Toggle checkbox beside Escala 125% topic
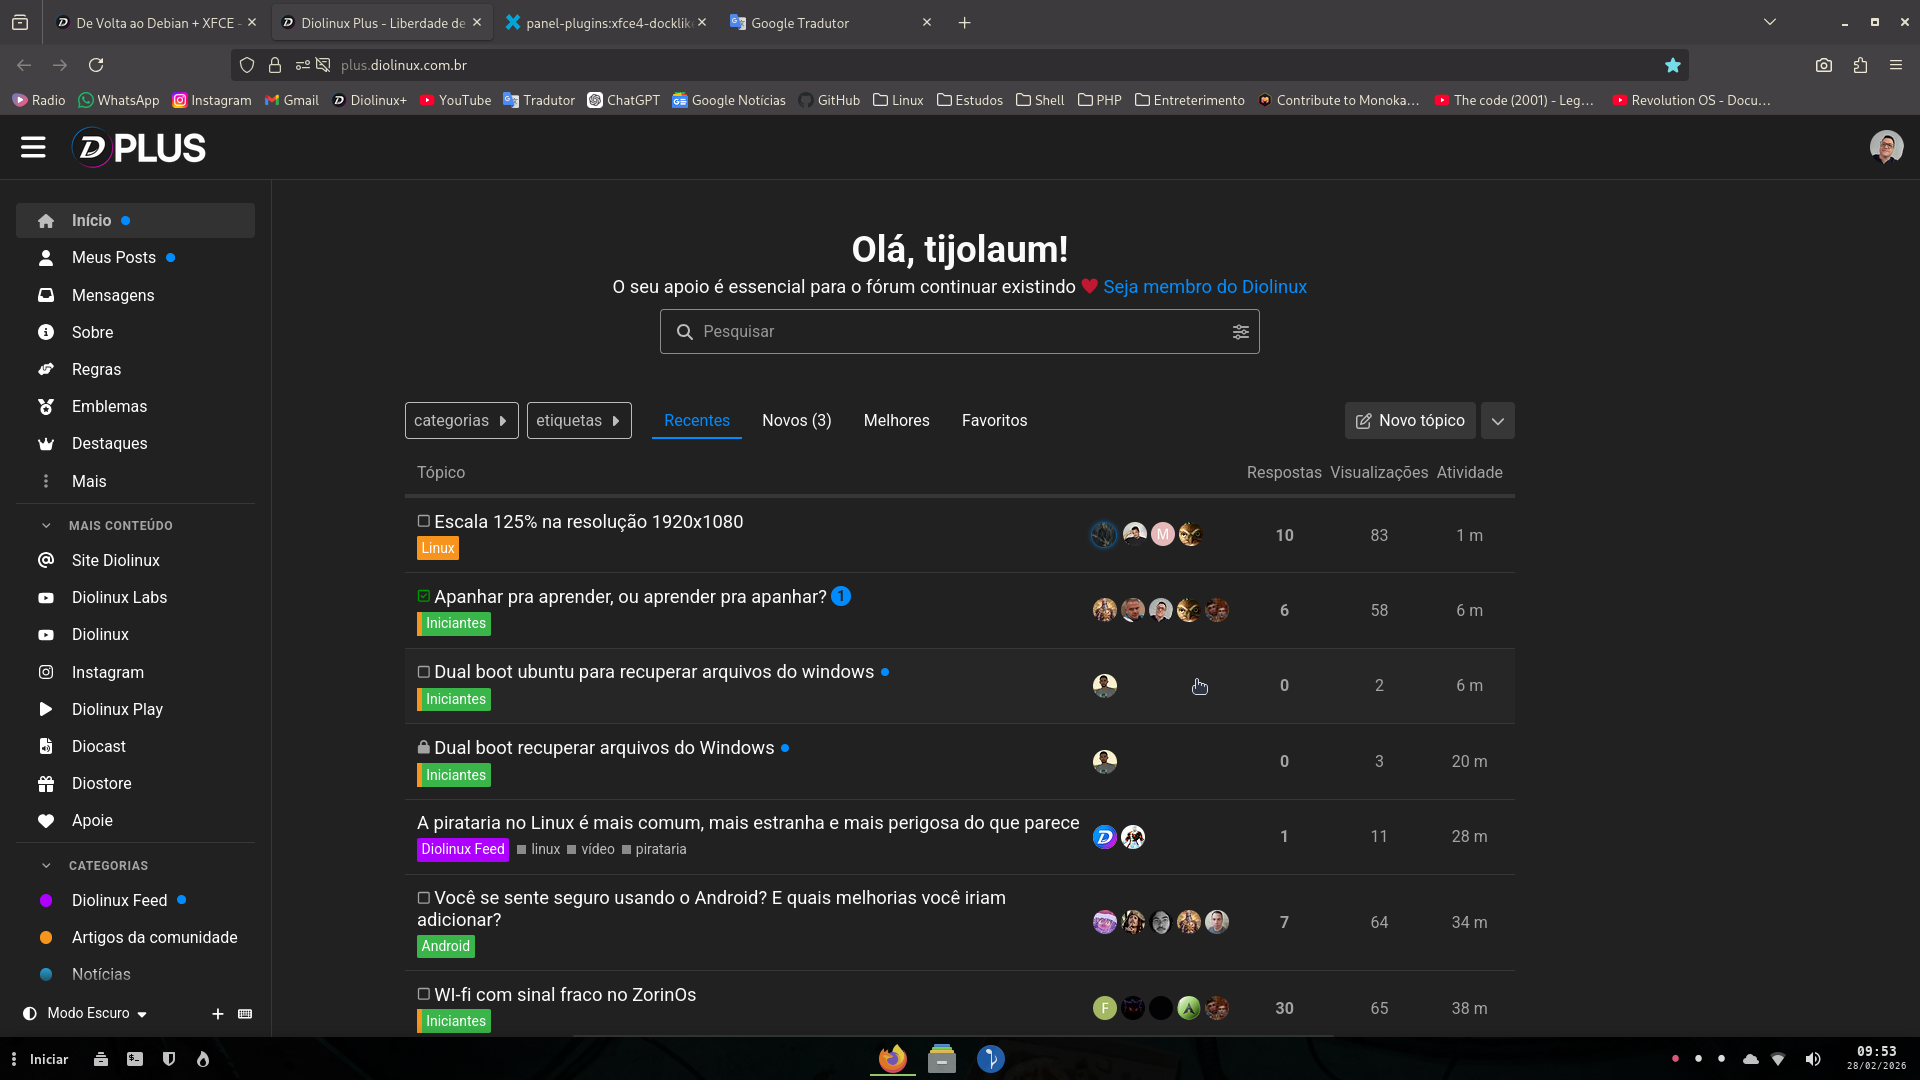This screenshot has width=1920, height=1080. click(x=424, y=522)
